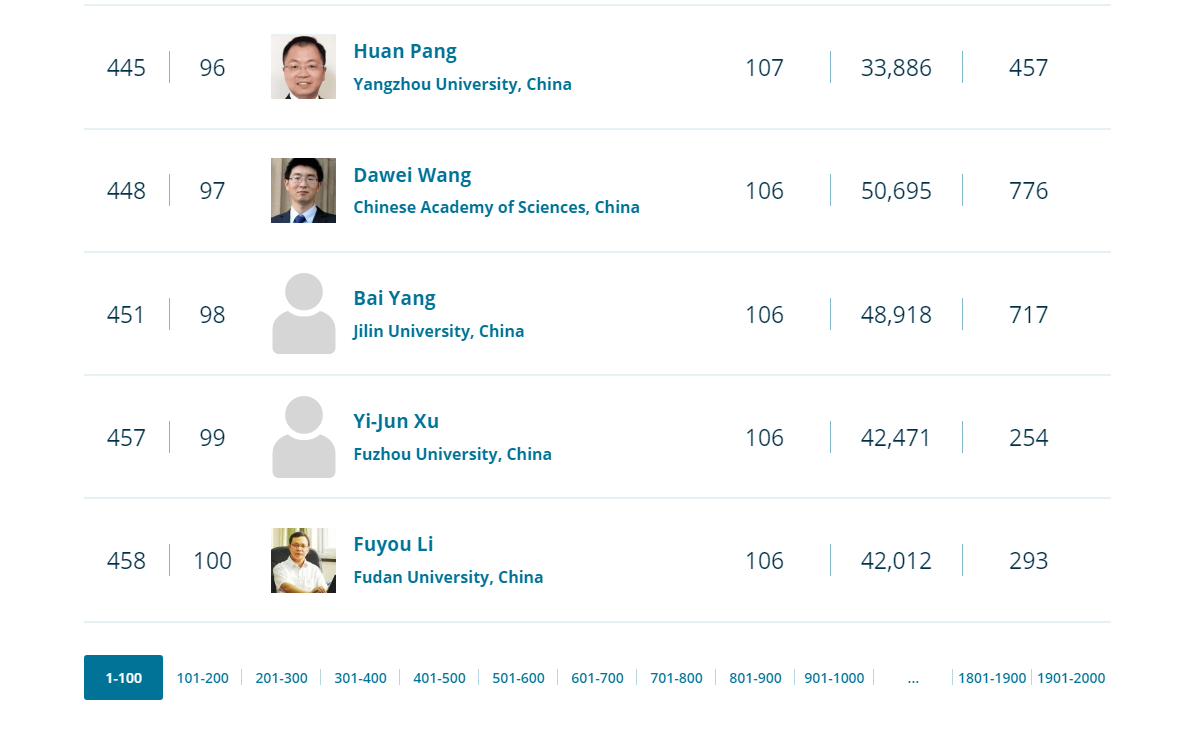Viewport: 1198px width, 732px height.
Task: Click Dawei Wang's profile photo
Action: pos(303,190)
